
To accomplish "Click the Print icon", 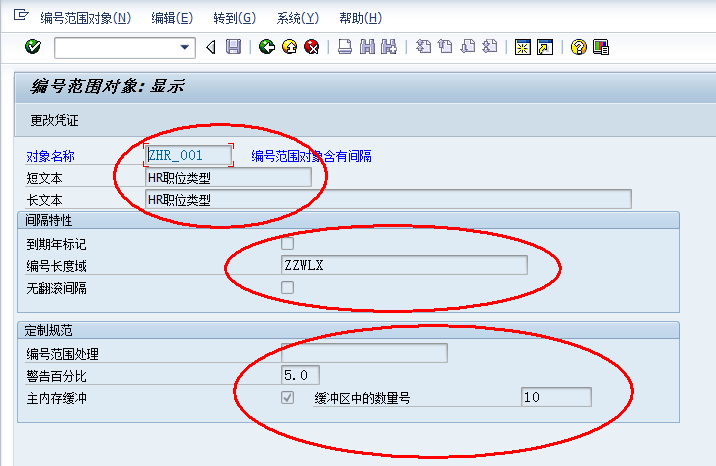I will 345,47.
